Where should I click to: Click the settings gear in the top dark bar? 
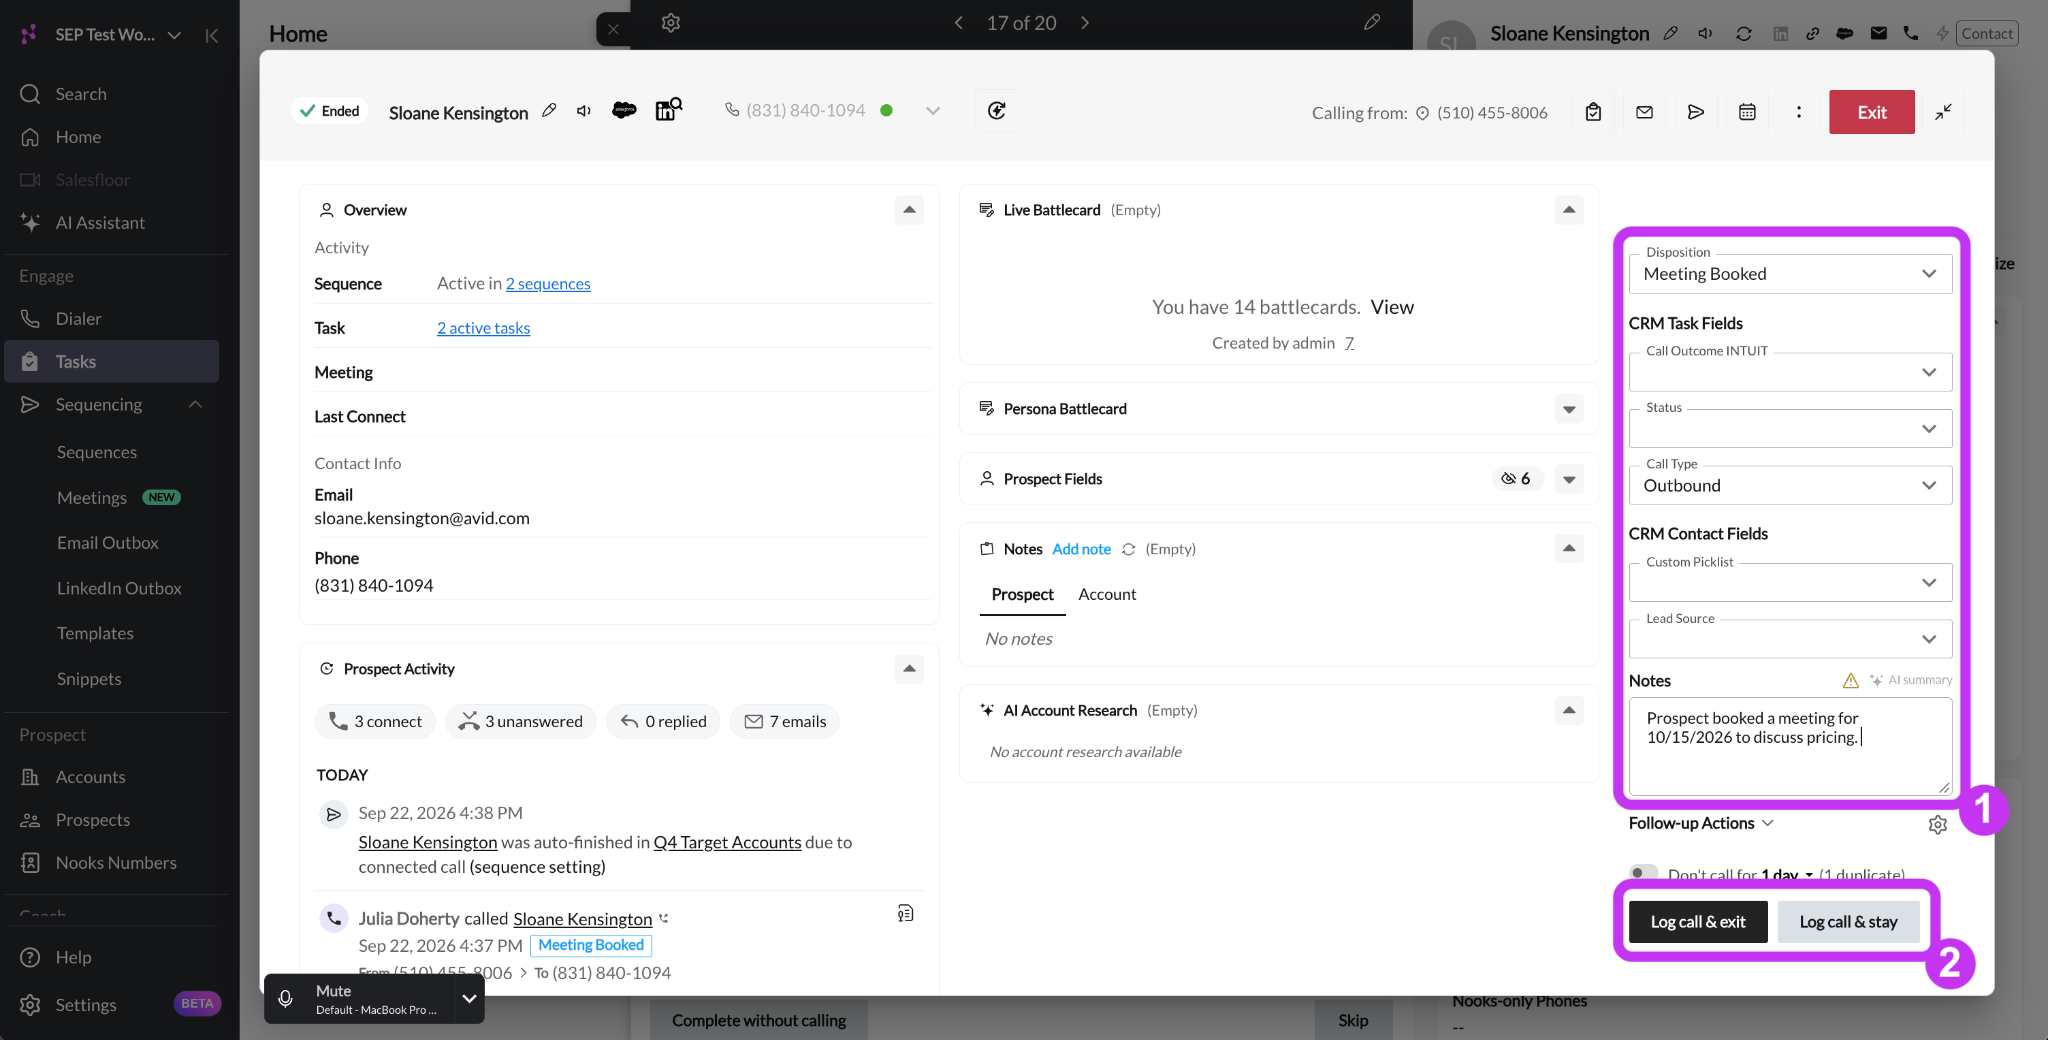(671, 23)
